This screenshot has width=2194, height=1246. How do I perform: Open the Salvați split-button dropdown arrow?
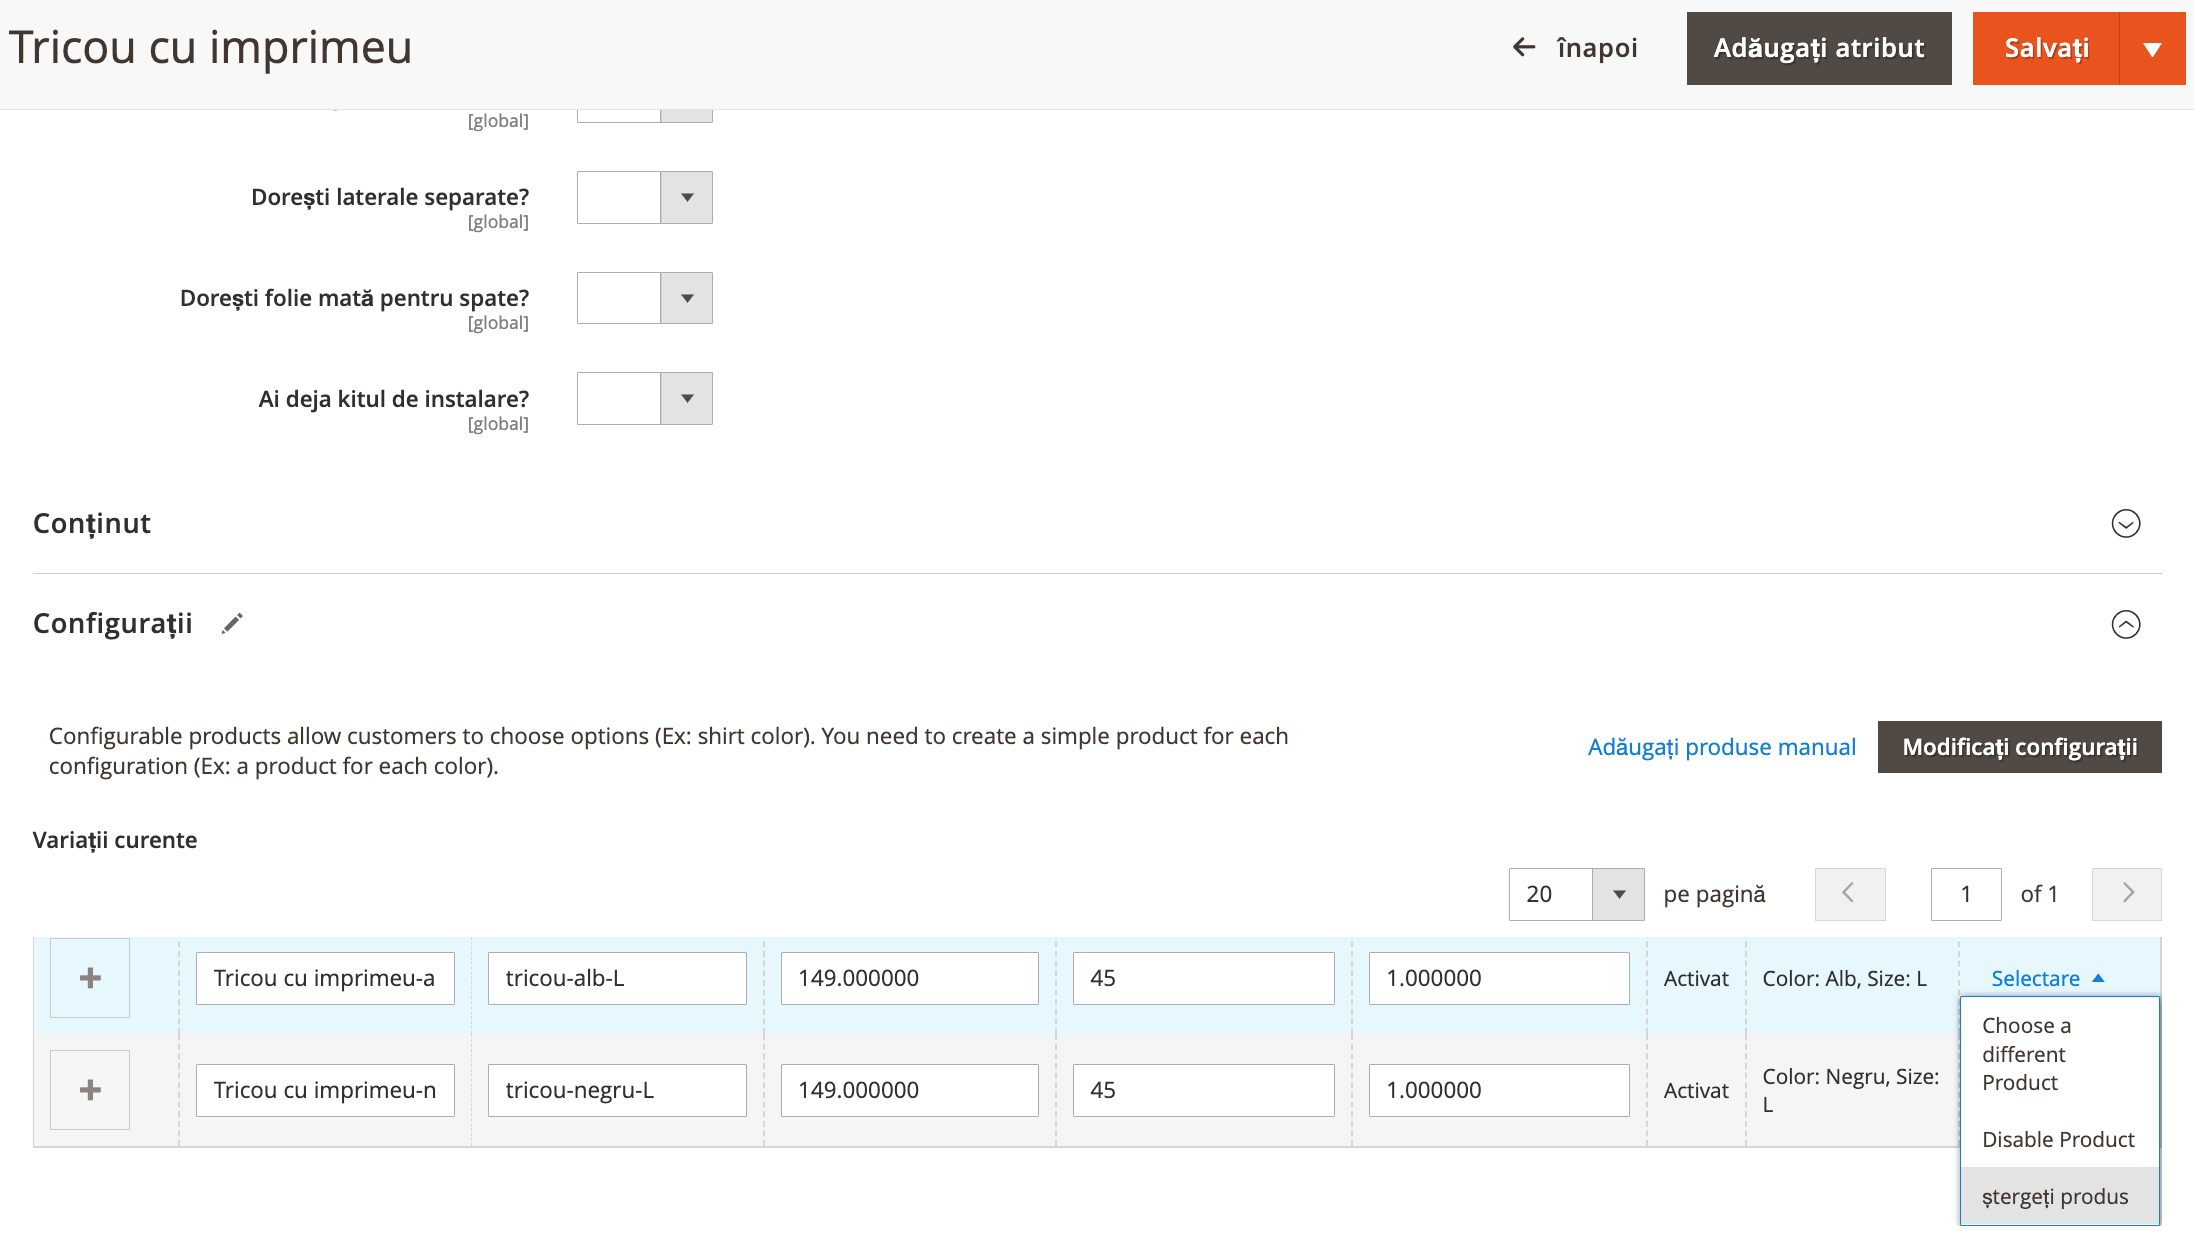[2152, 48]
